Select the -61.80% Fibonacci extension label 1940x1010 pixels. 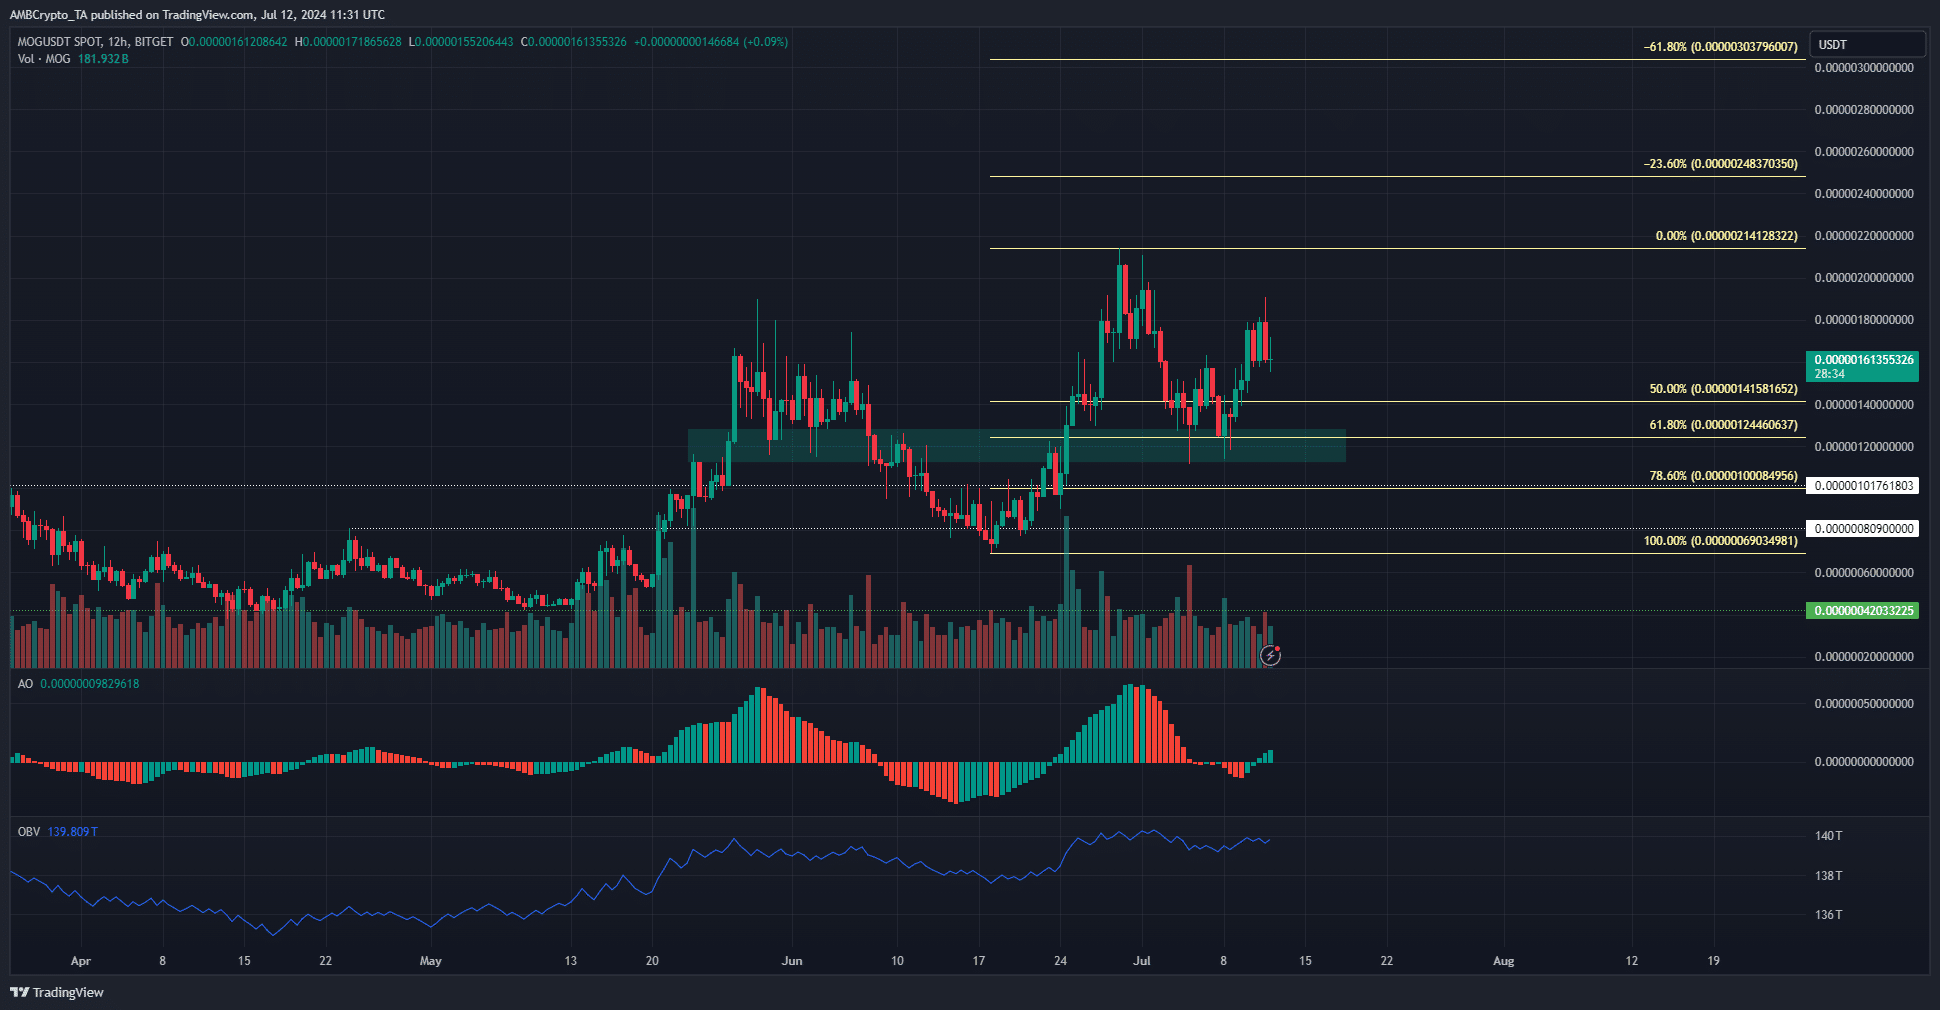(x=1720, y=47)
